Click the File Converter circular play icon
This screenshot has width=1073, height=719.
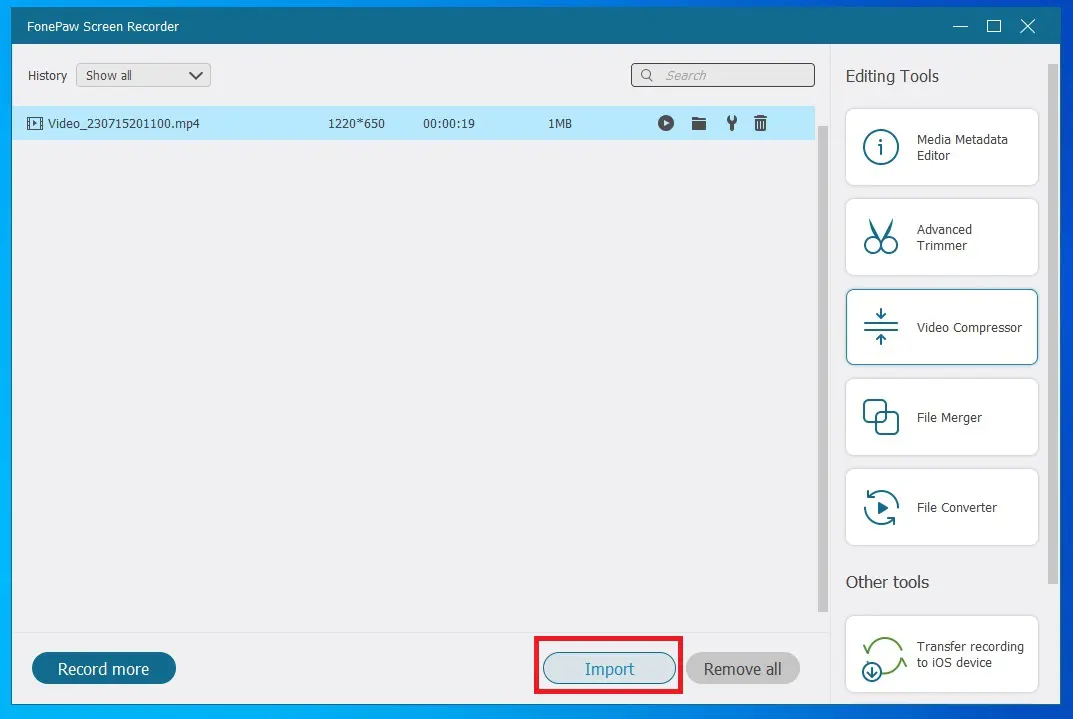[x=881, y=507]
